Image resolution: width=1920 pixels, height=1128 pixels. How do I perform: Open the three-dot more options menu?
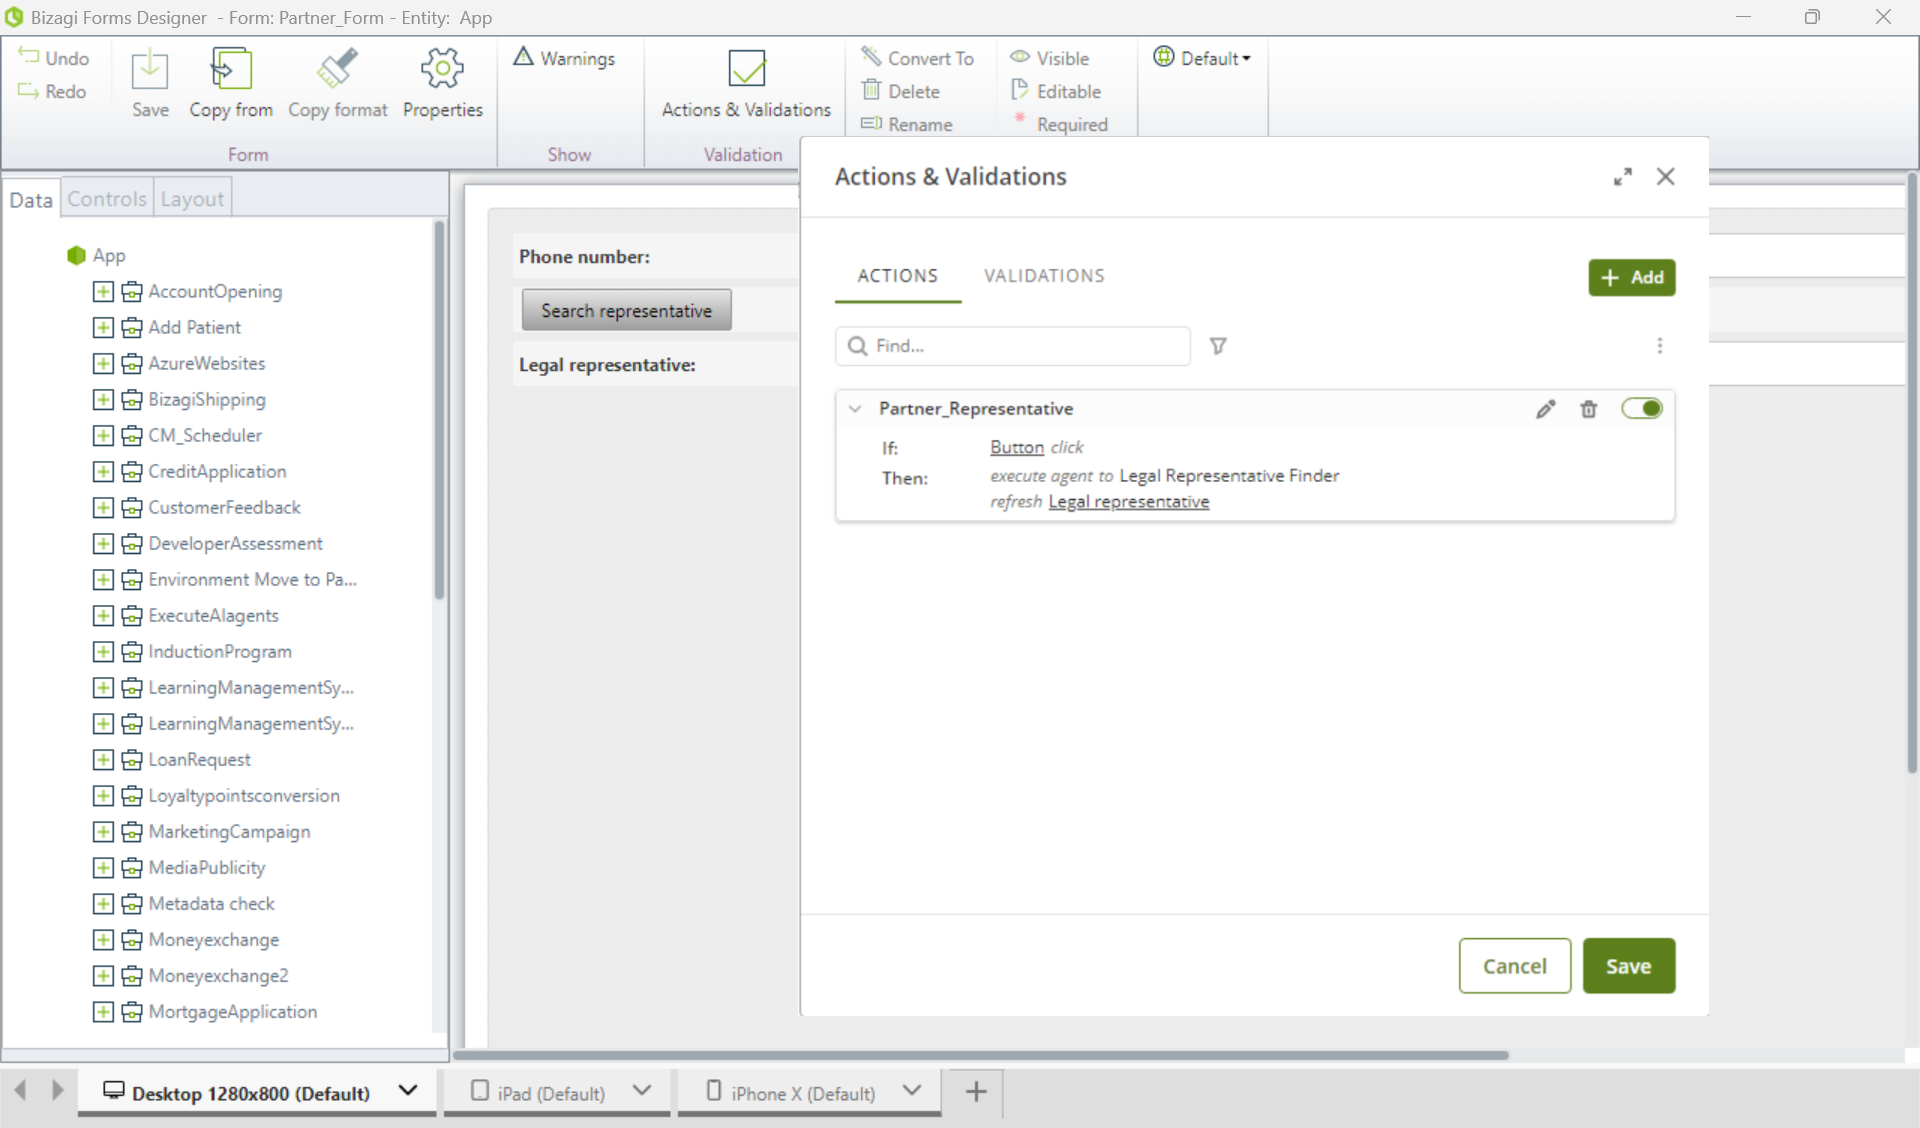(1659, 346)
